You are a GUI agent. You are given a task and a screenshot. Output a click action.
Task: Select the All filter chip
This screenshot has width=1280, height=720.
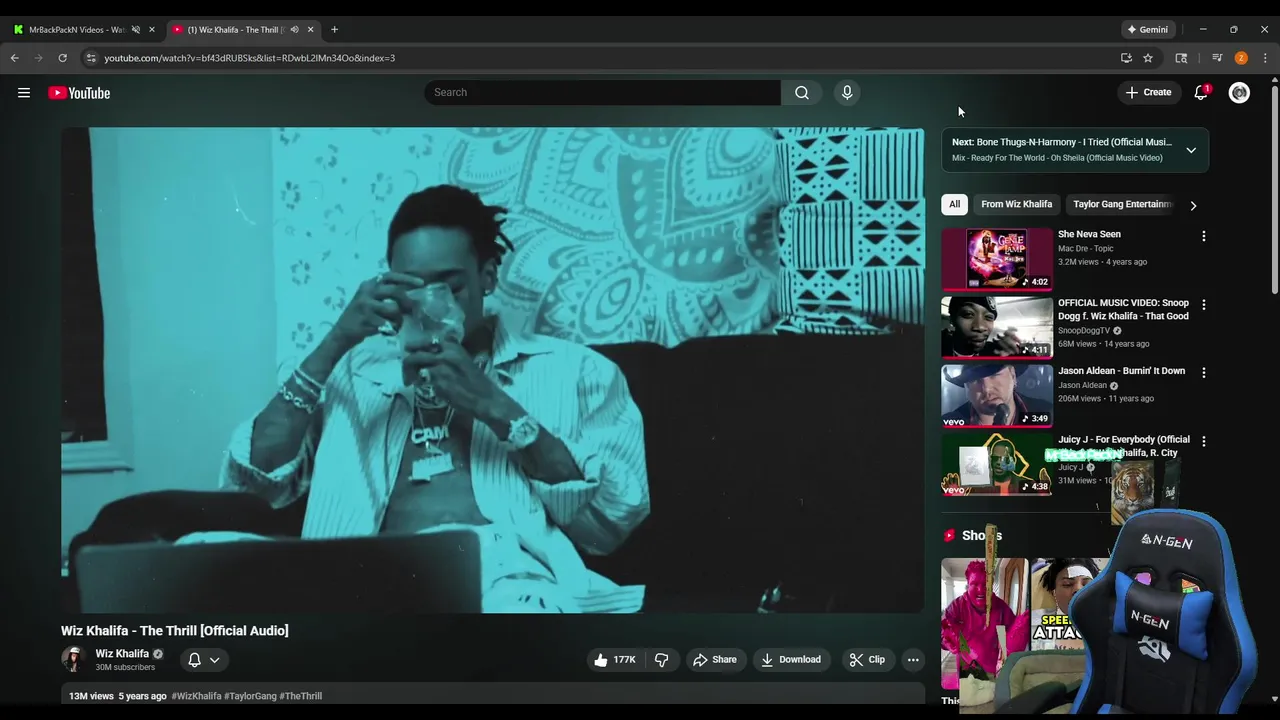tap(955, 204)
